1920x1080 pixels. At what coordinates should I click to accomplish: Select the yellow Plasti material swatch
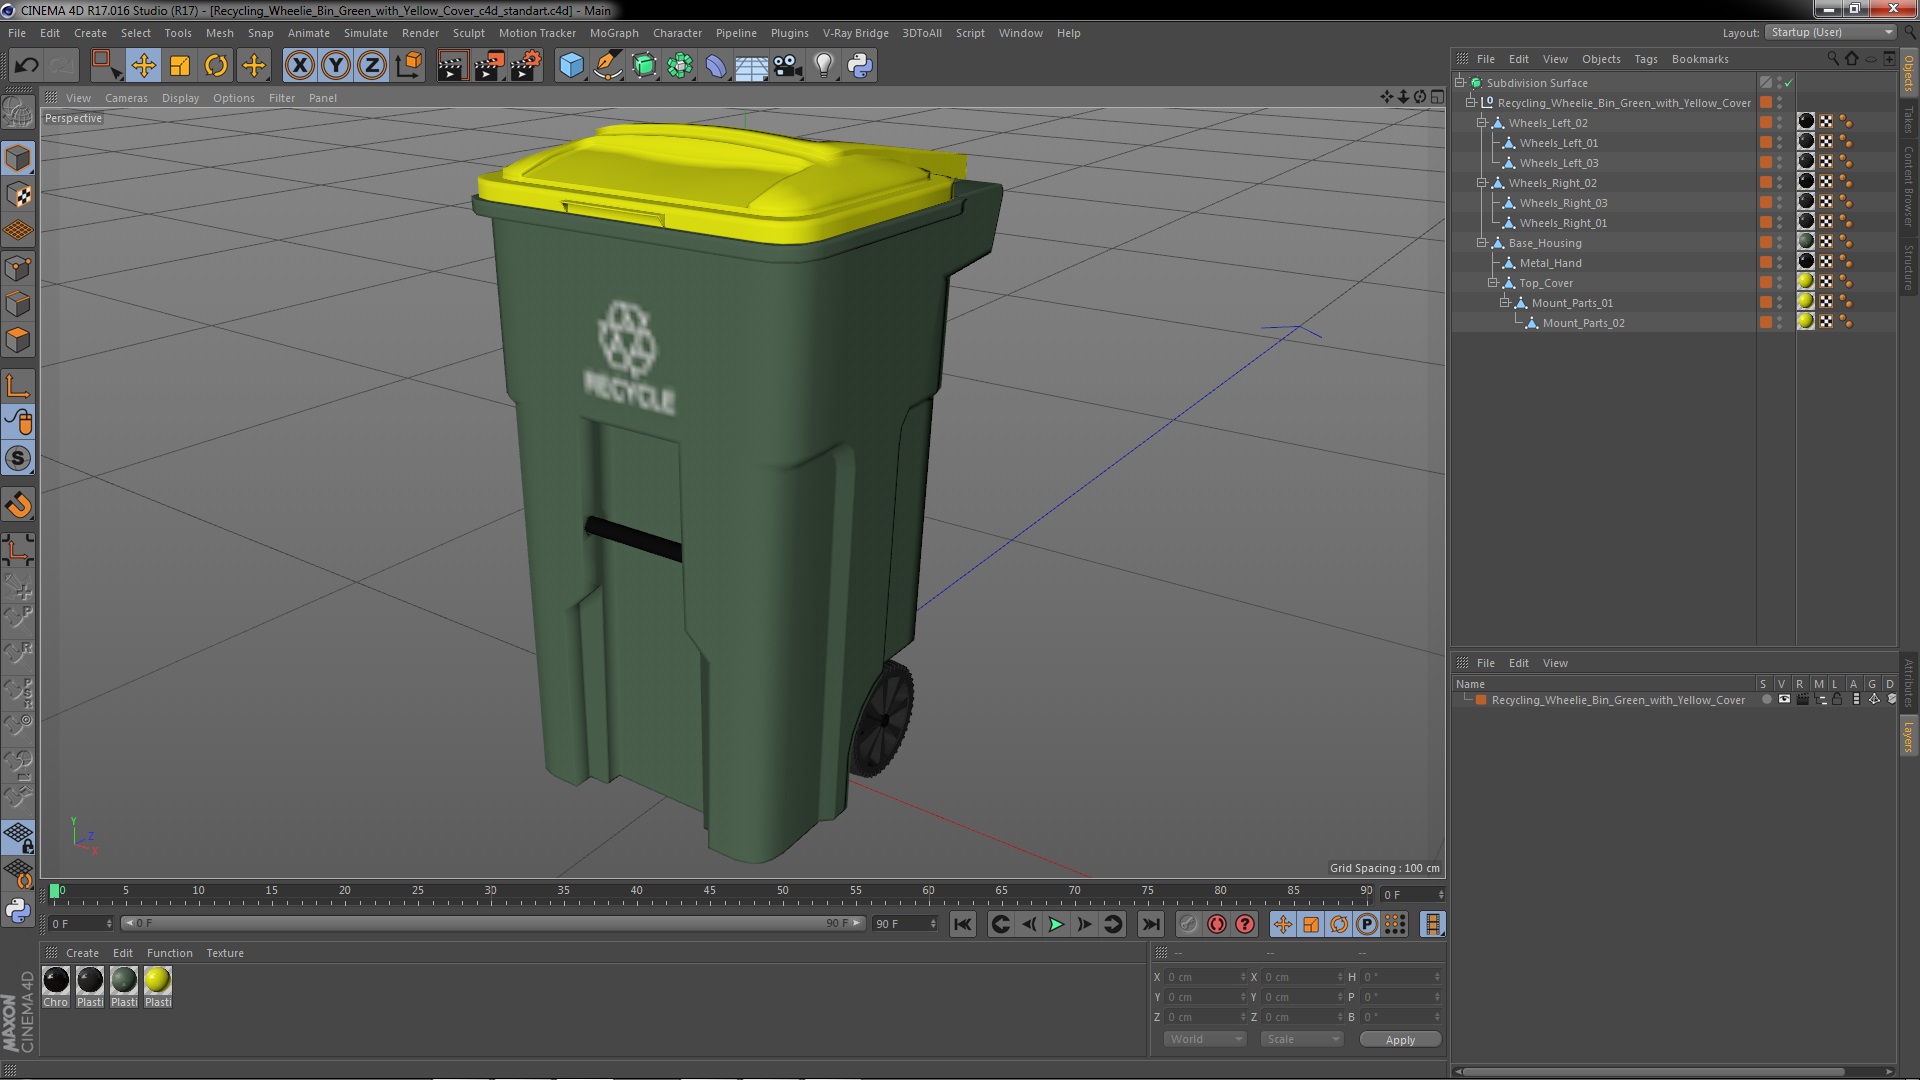(x=158, y=981)
